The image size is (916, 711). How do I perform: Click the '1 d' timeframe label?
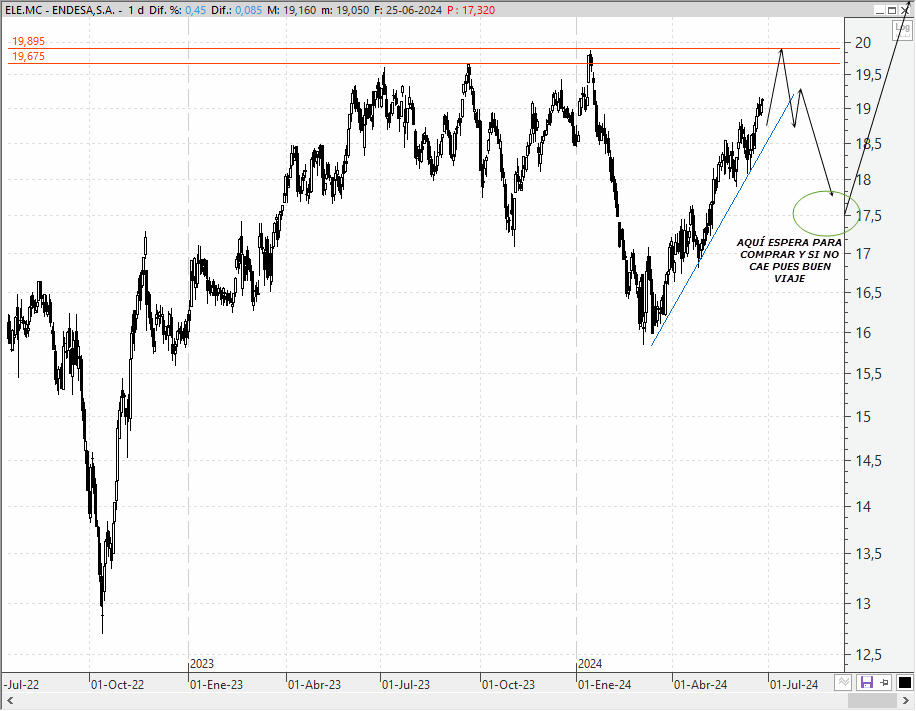[136, 10]
